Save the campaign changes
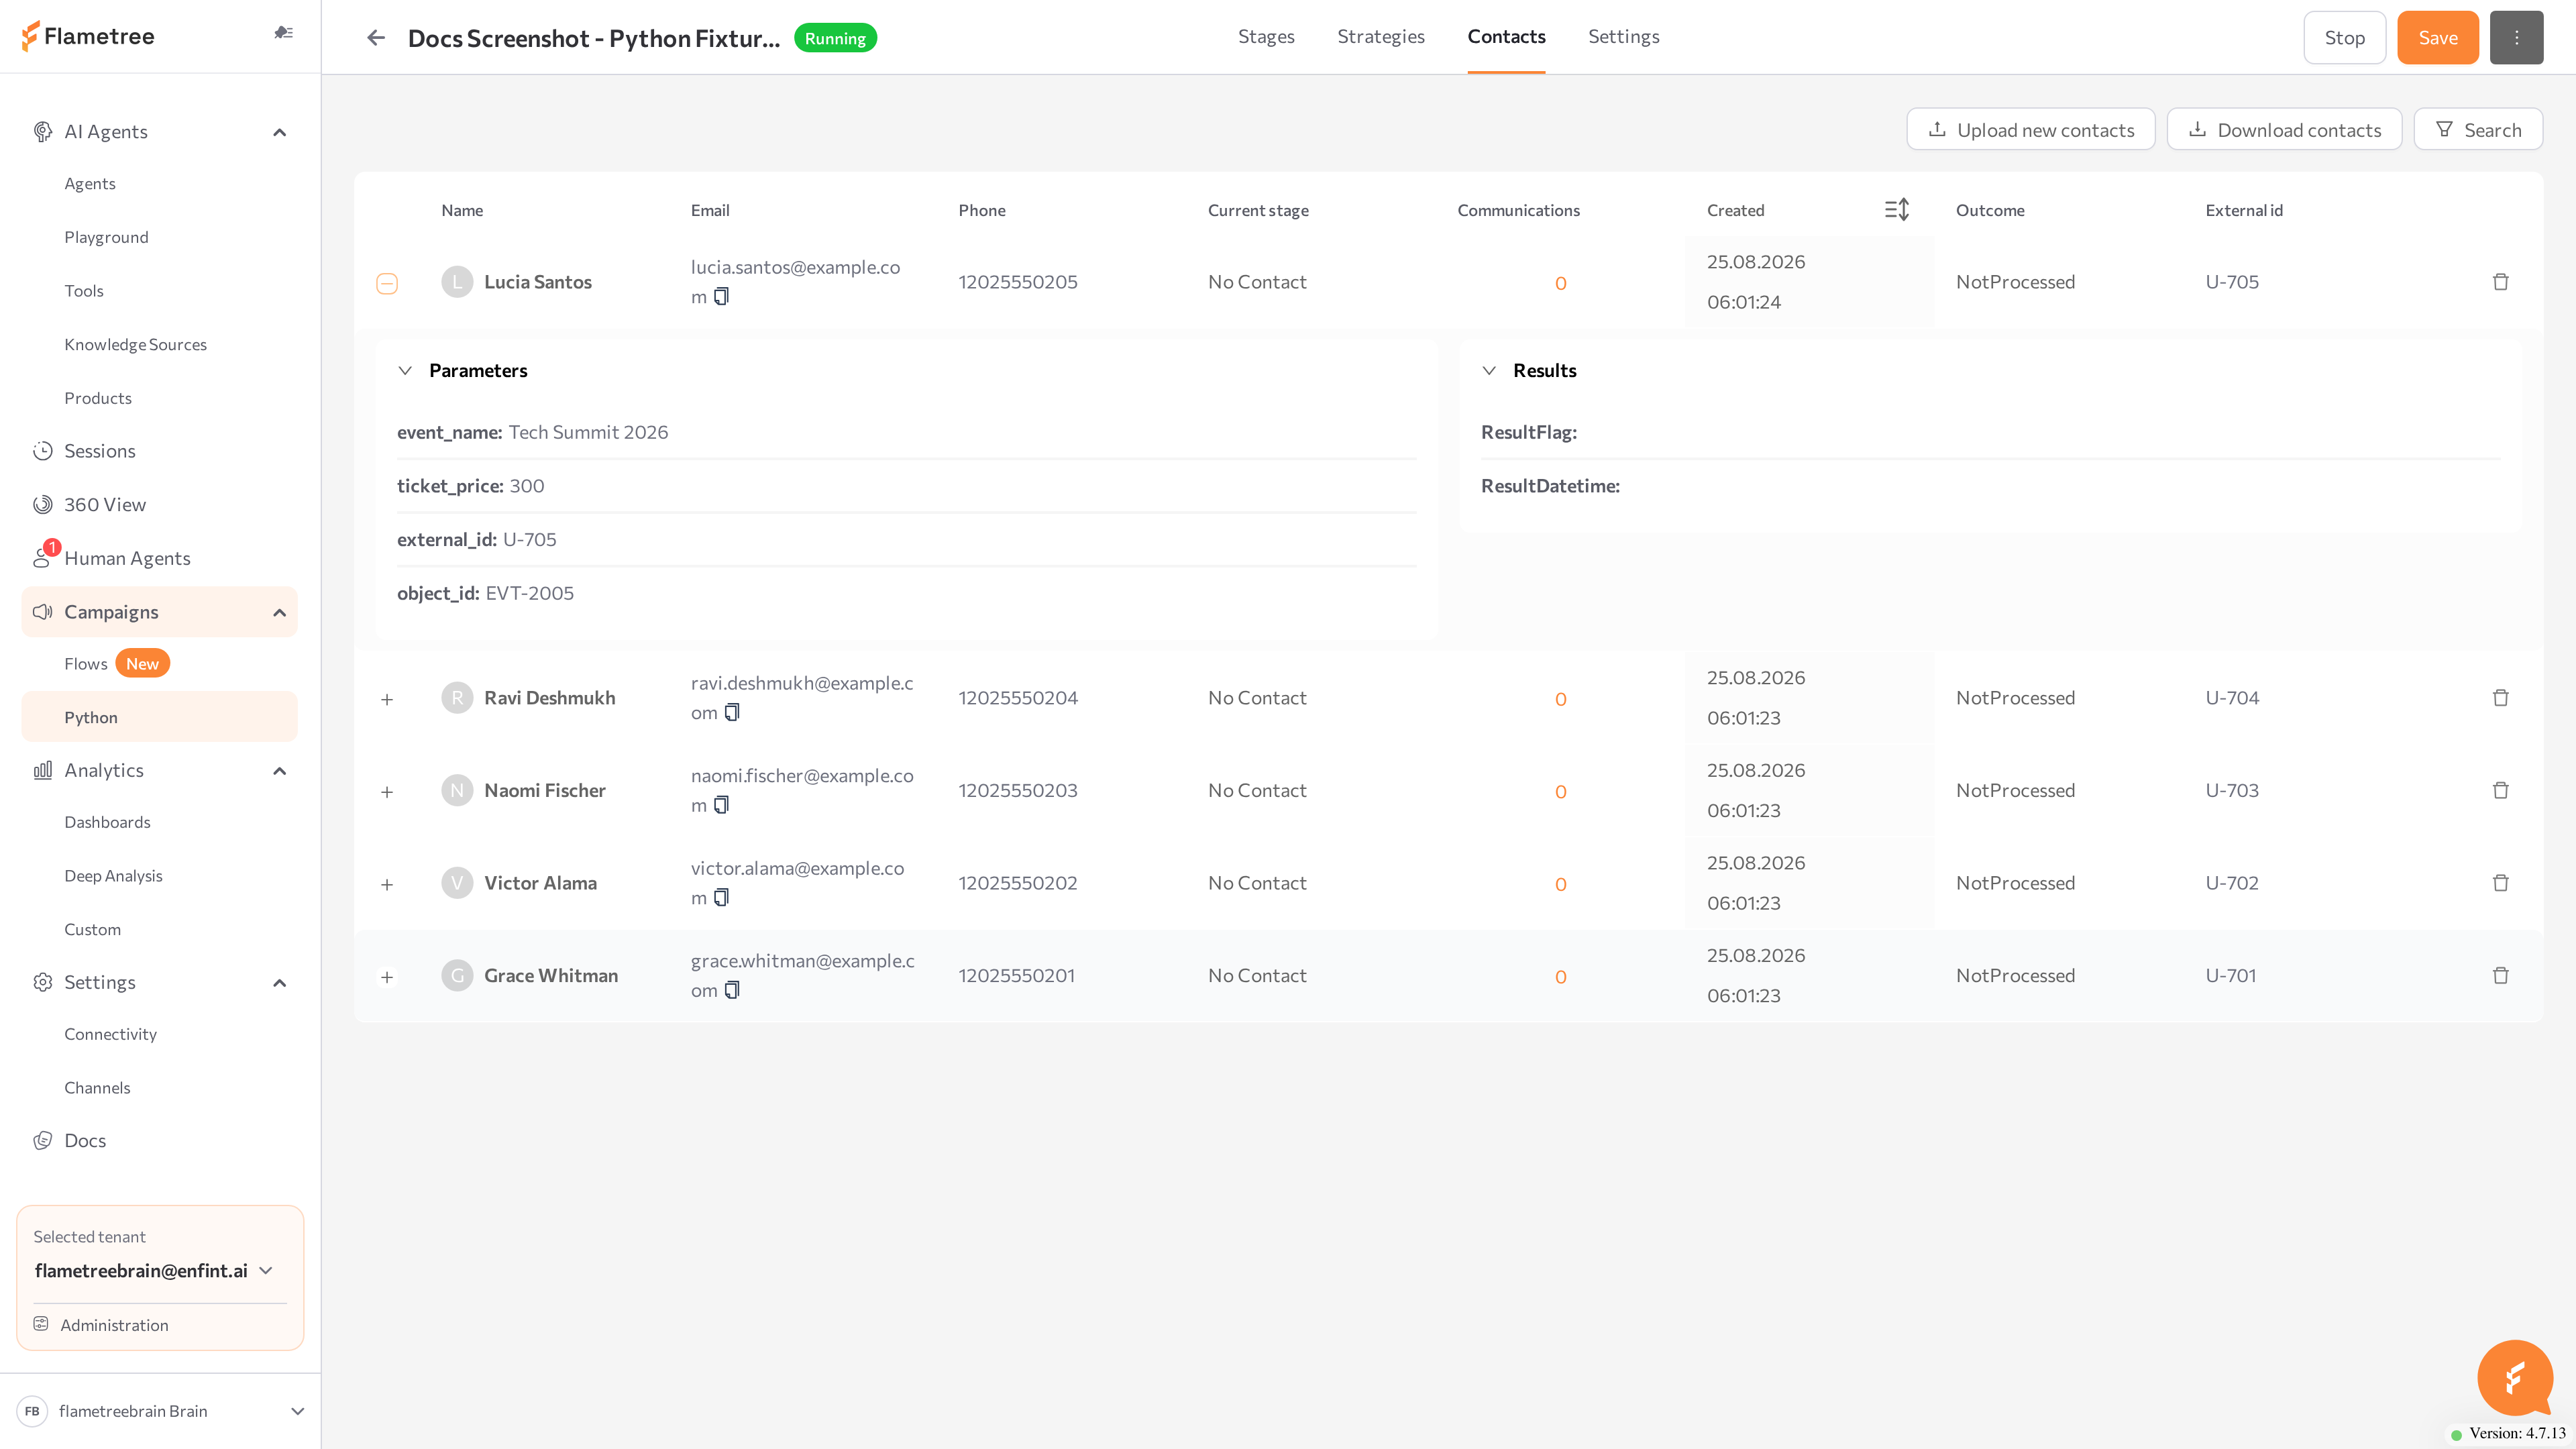The height and width of the screenshot is (1449, 2576). (2437, 38)
